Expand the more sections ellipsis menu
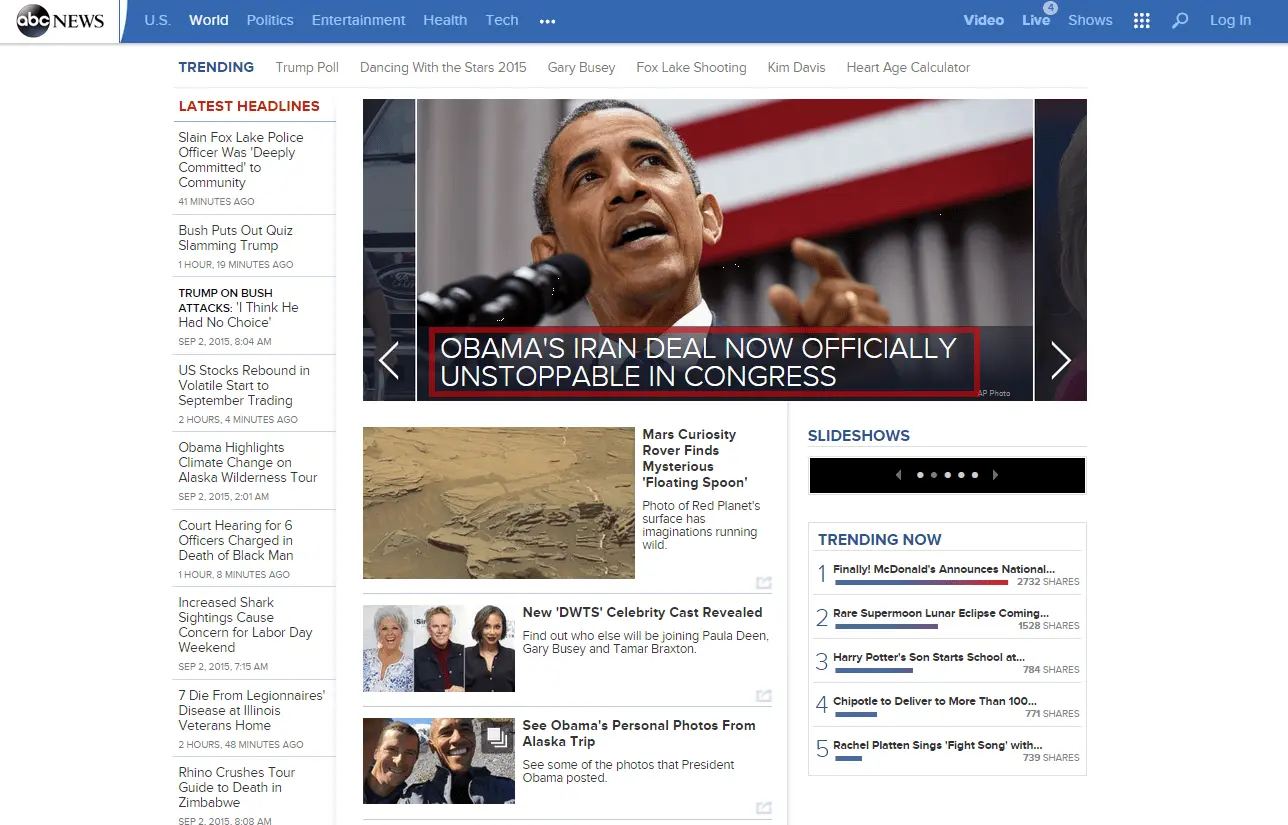 pos(547,21)
